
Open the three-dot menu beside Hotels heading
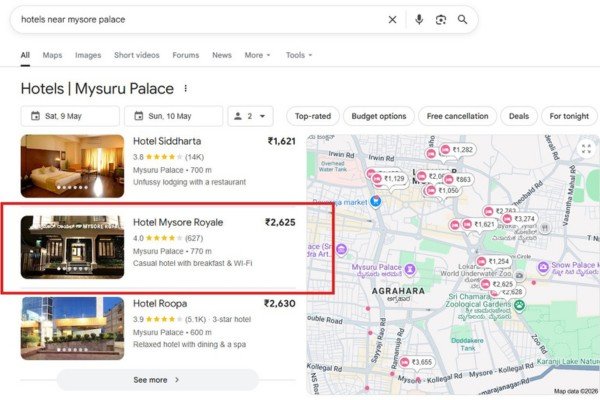[x=186, y=88]
